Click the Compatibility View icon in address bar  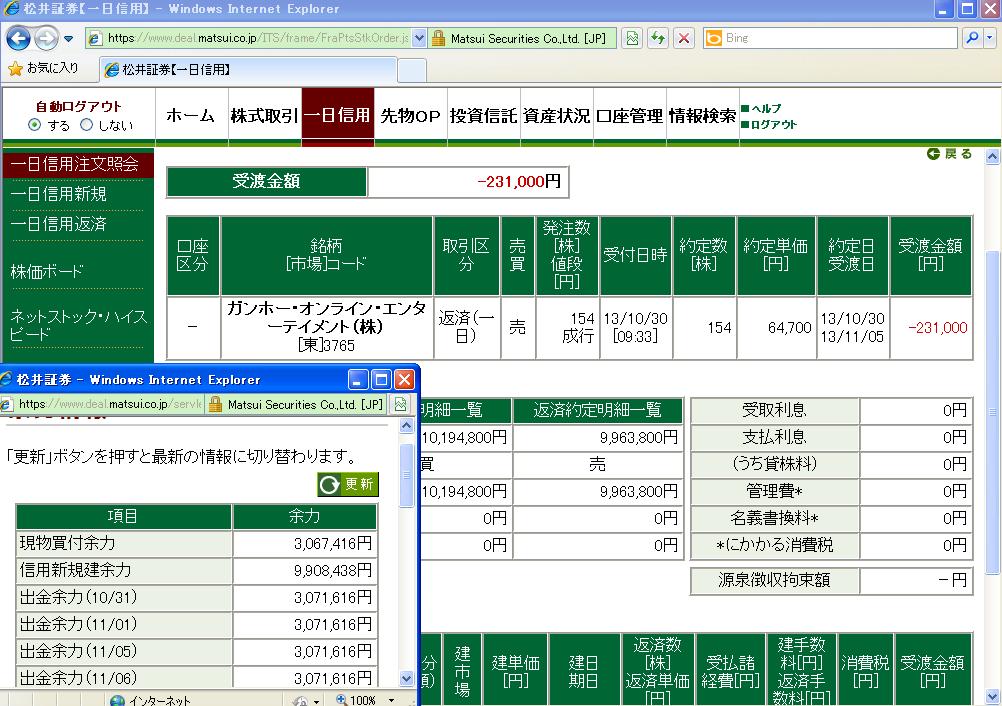[632, 39]
